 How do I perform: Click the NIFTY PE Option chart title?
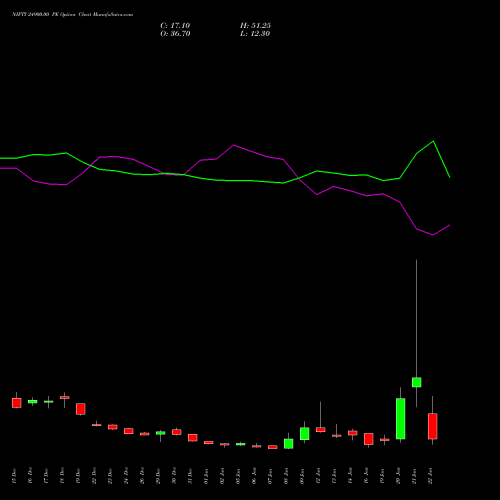point(72,14)
